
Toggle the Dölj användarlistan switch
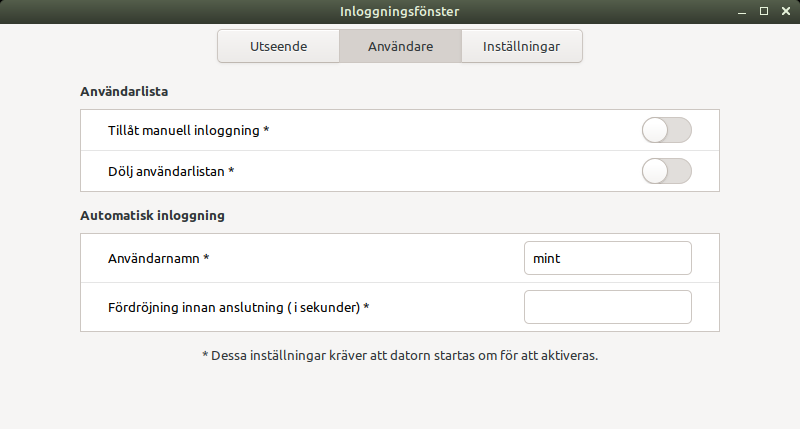[x=666, y=171]
